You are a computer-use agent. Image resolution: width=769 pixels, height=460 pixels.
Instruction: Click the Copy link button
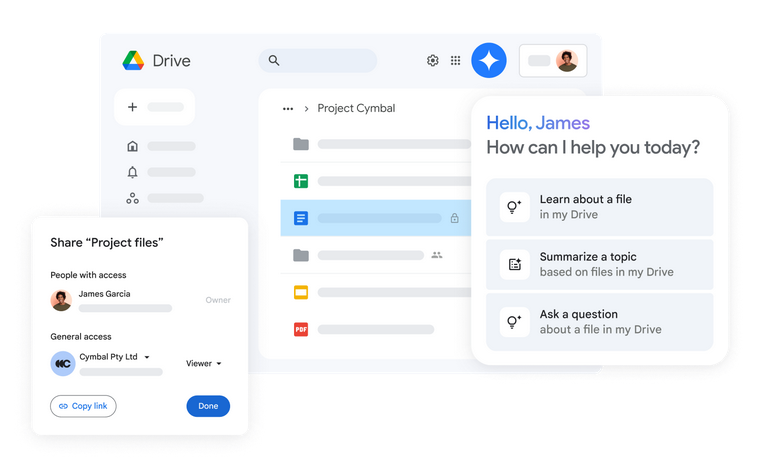83,406
